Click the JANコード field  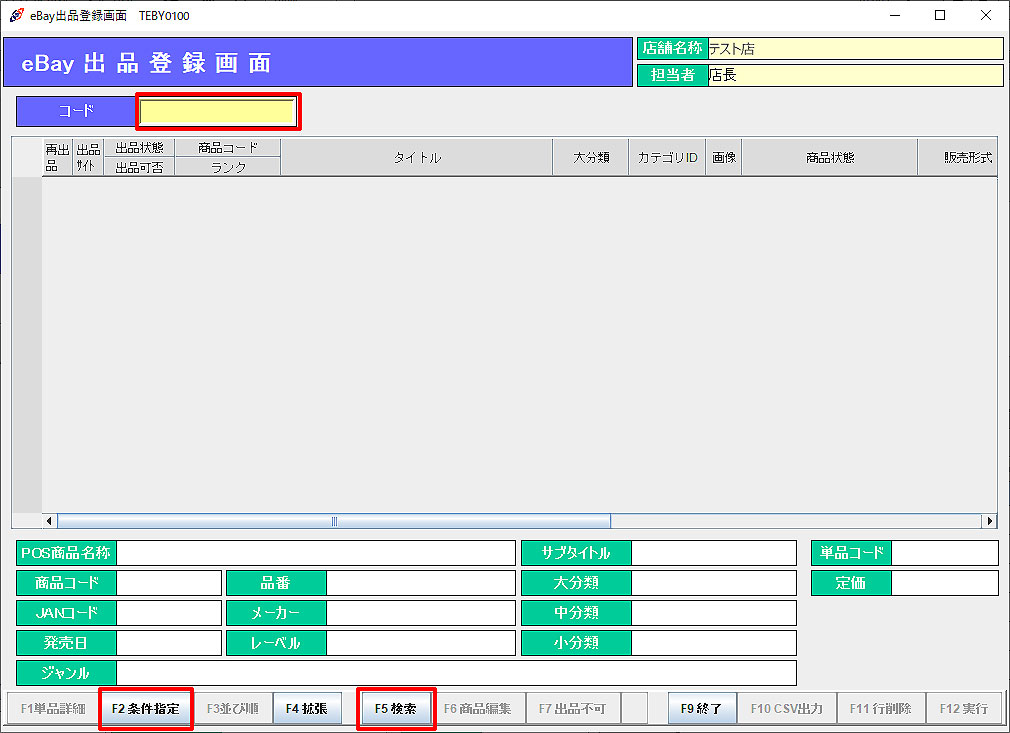(168, 613)
